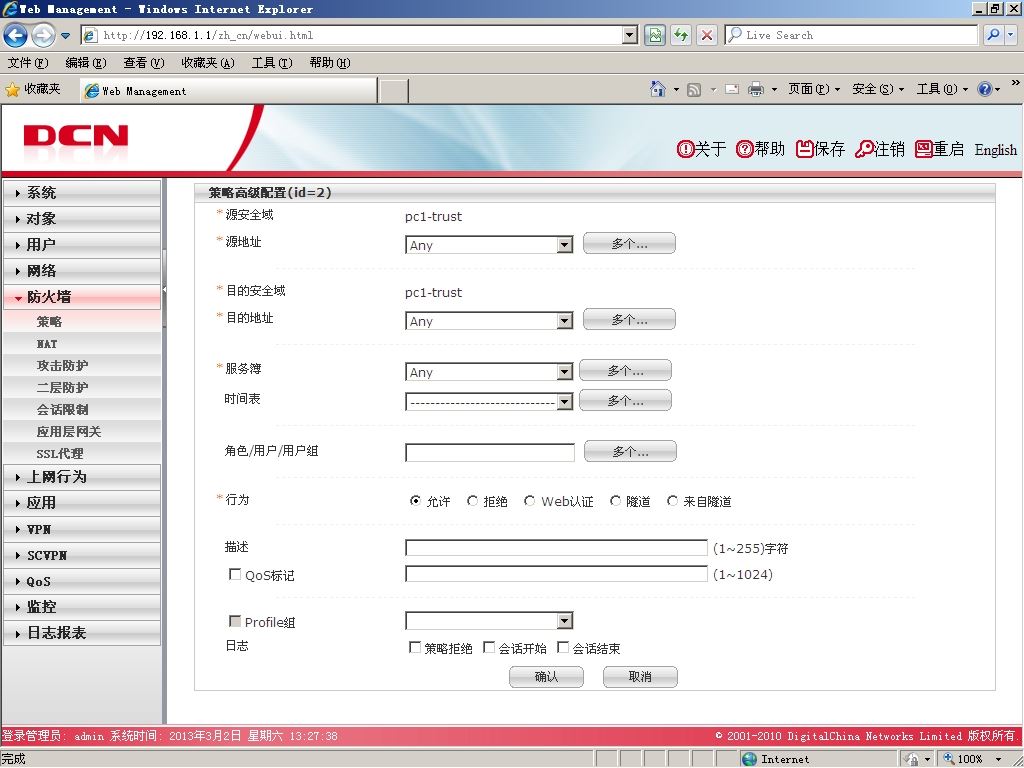The height and width of the screenshot is (768, 1024).
Task: Check the 会话结束 log checkbox
Action: (x=563, y=647)
